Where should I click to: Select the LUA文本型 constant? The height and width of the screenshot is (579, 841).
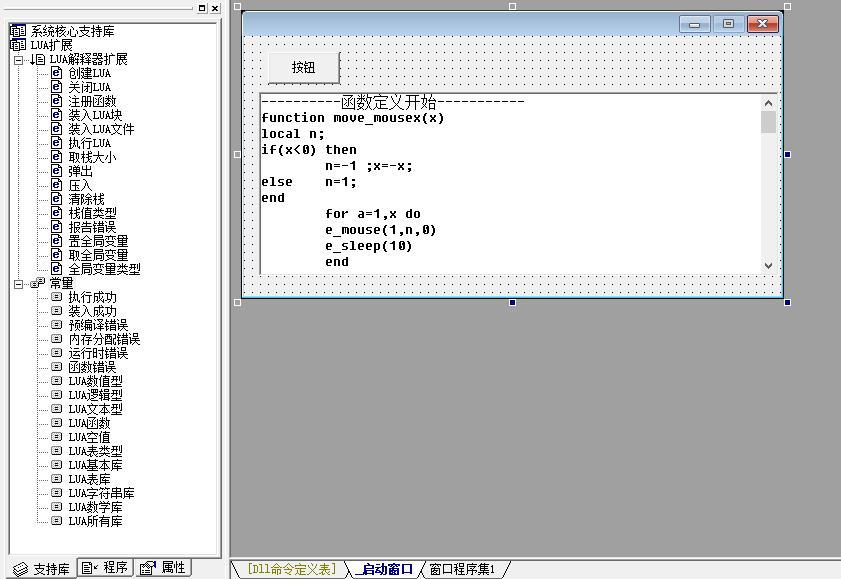(95, 409)
